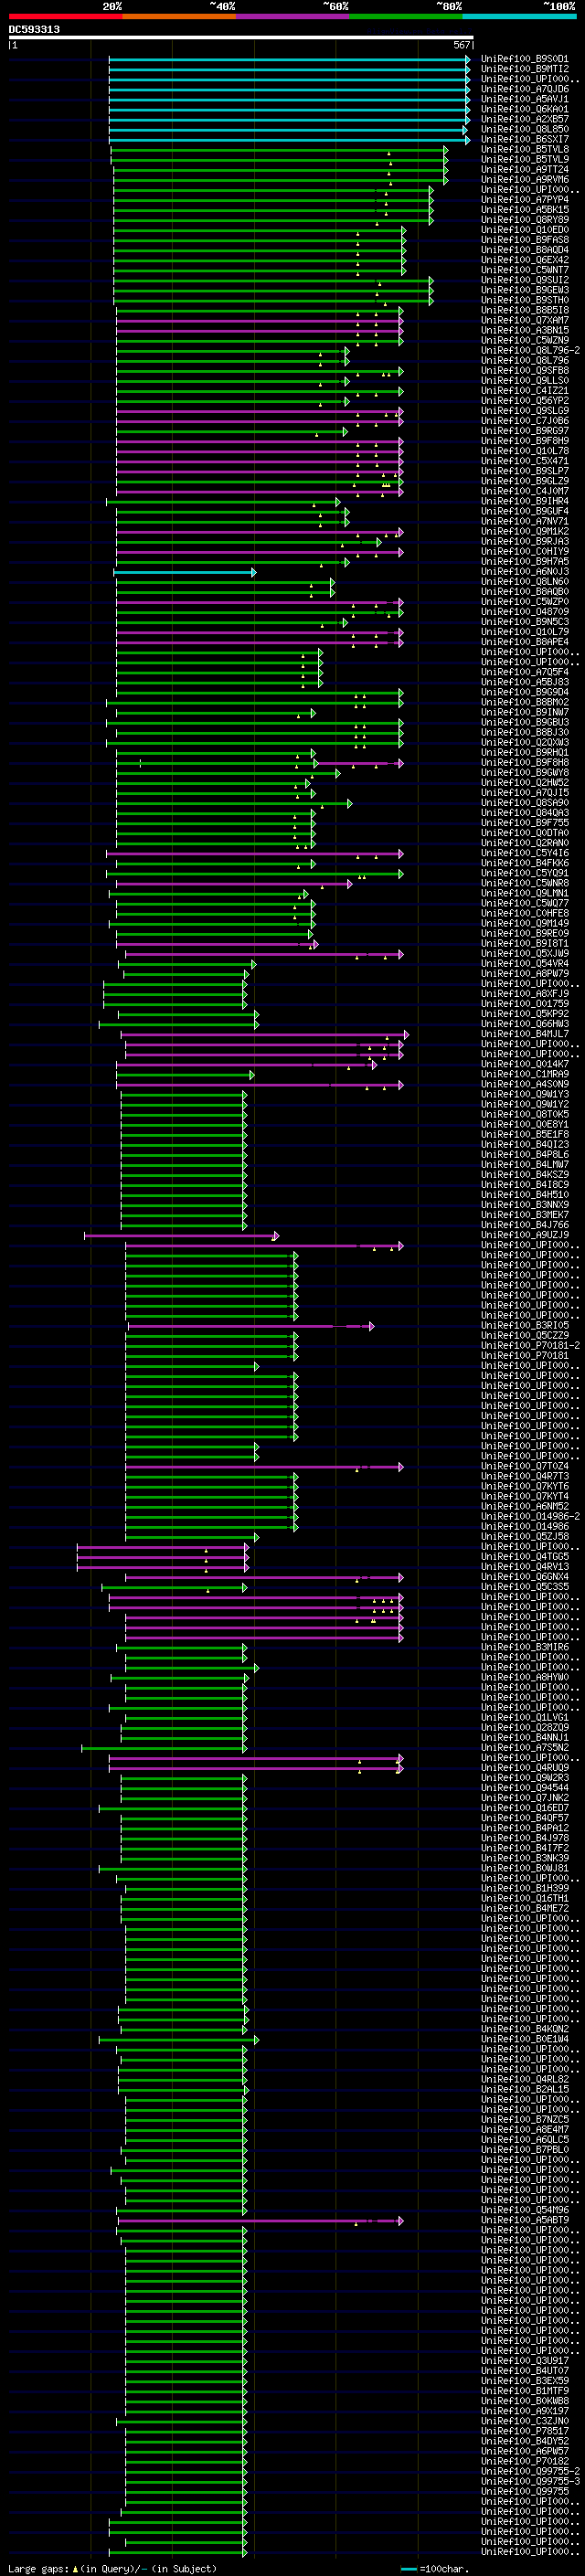Click the red ~20% identity legend segment
Viewport: 585px width, 2576px height.
65,16
